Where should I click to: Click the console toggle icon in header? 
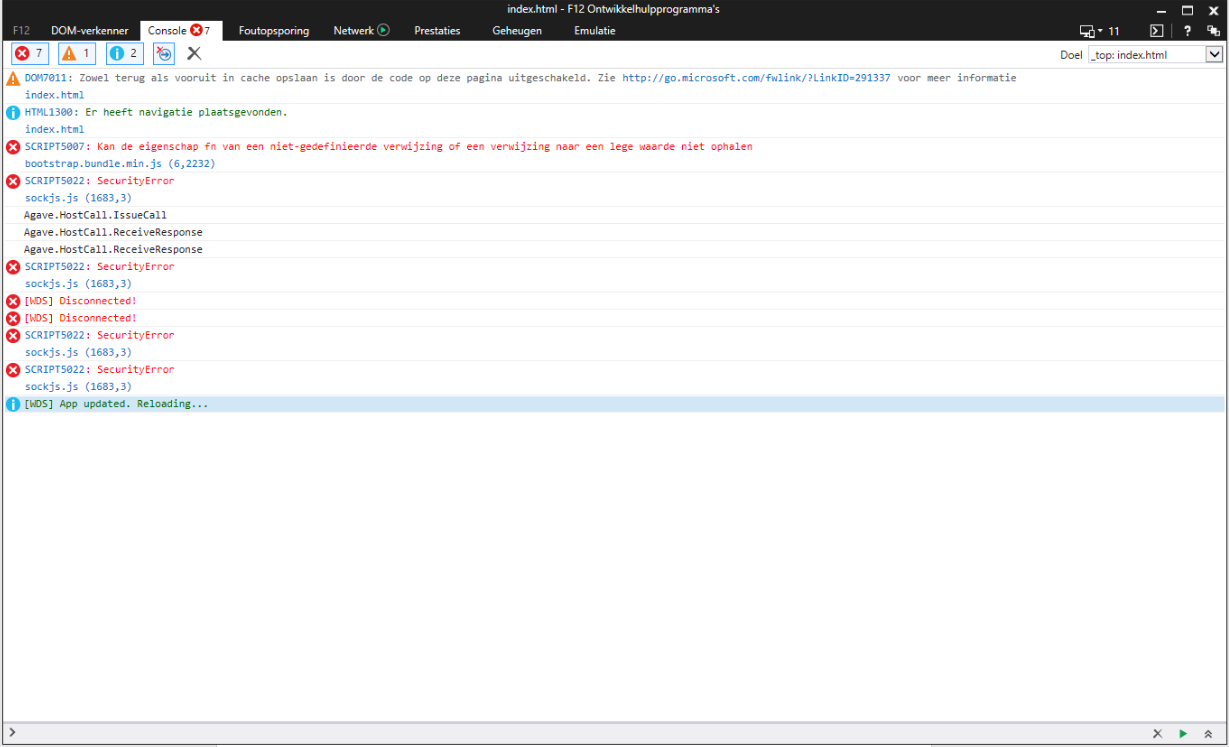[x=1156, y=31]
